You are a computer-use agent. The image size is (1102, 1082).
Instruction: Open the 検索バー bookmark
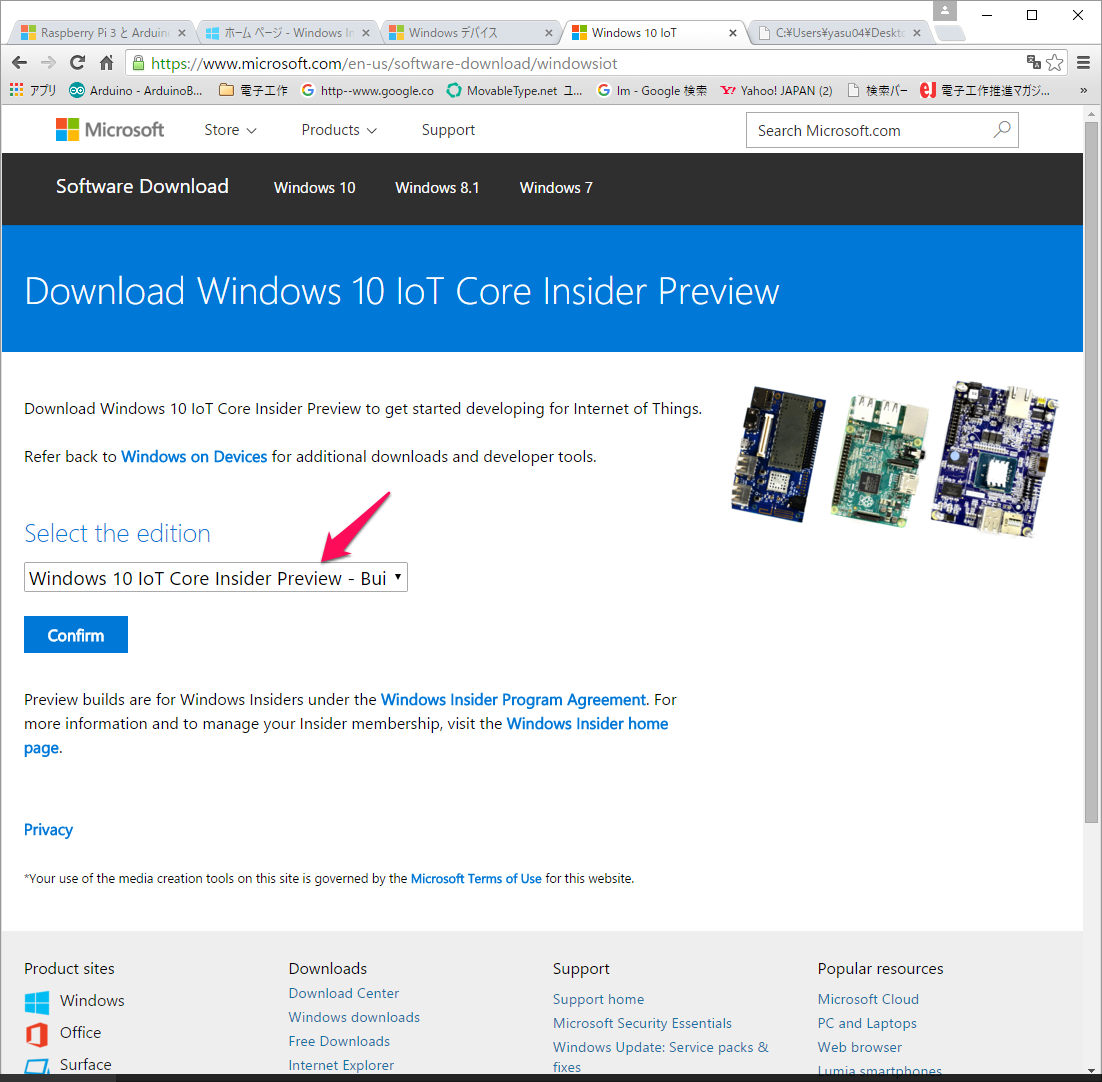[x=878, y=91]
